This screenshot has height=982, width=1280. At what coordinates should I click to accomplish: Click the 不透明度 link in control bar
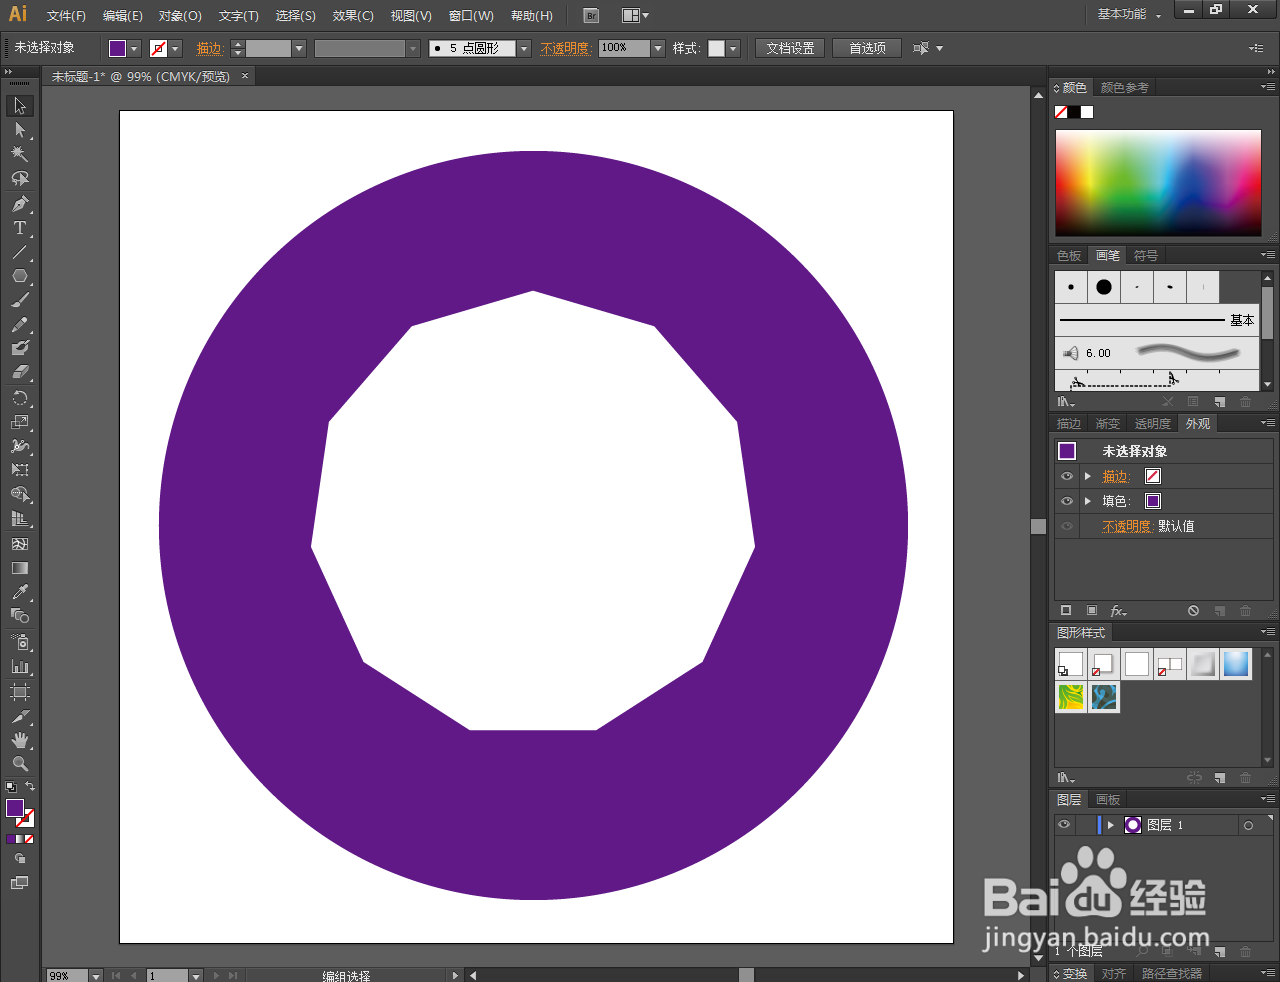pyautogui.click(x=565, y=48)
